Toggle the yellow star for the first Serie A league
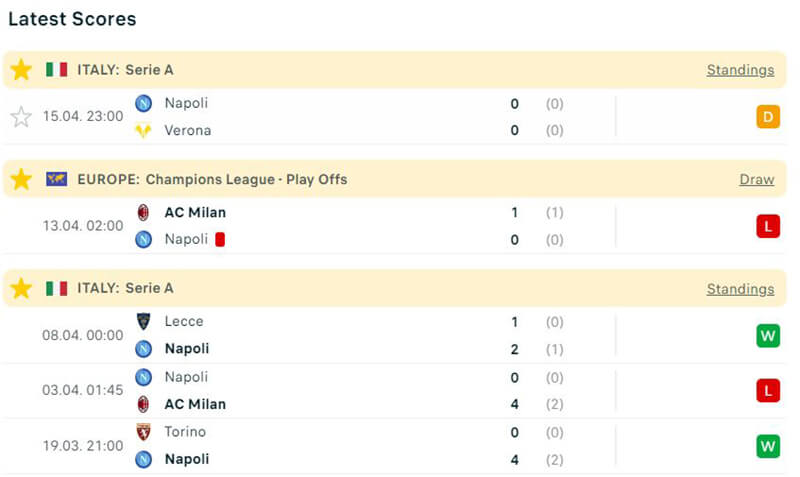 point(21,70)
